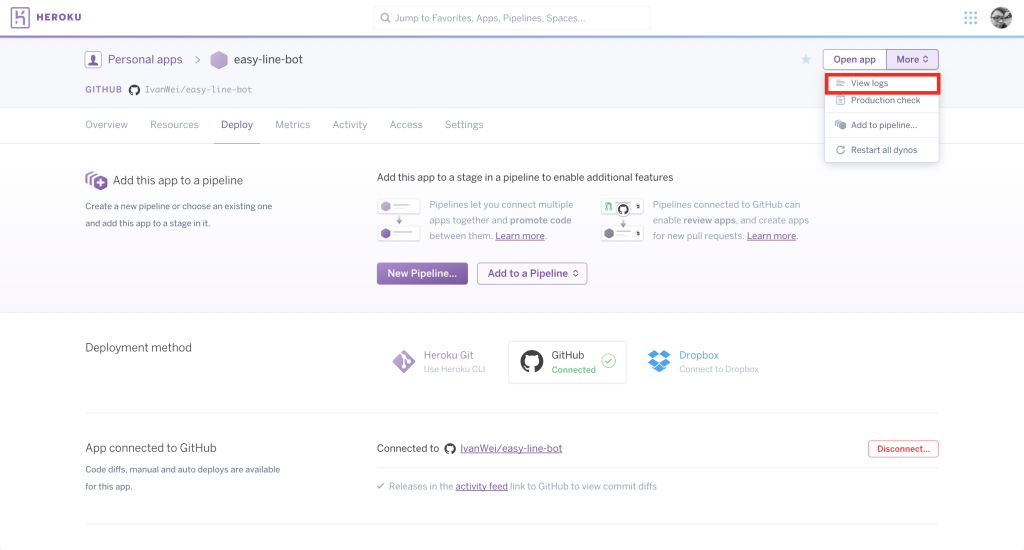Screen dimensions: 1024x550
Task: Open the Access tab
Action: 406,125
